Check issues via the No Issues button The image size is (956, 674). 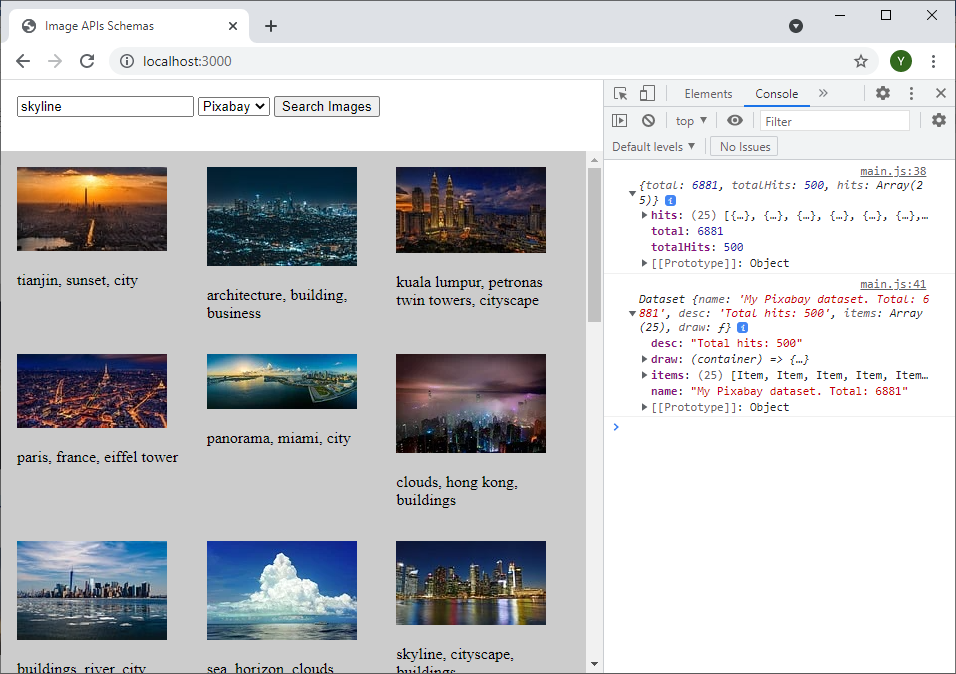tap(743, 145)
